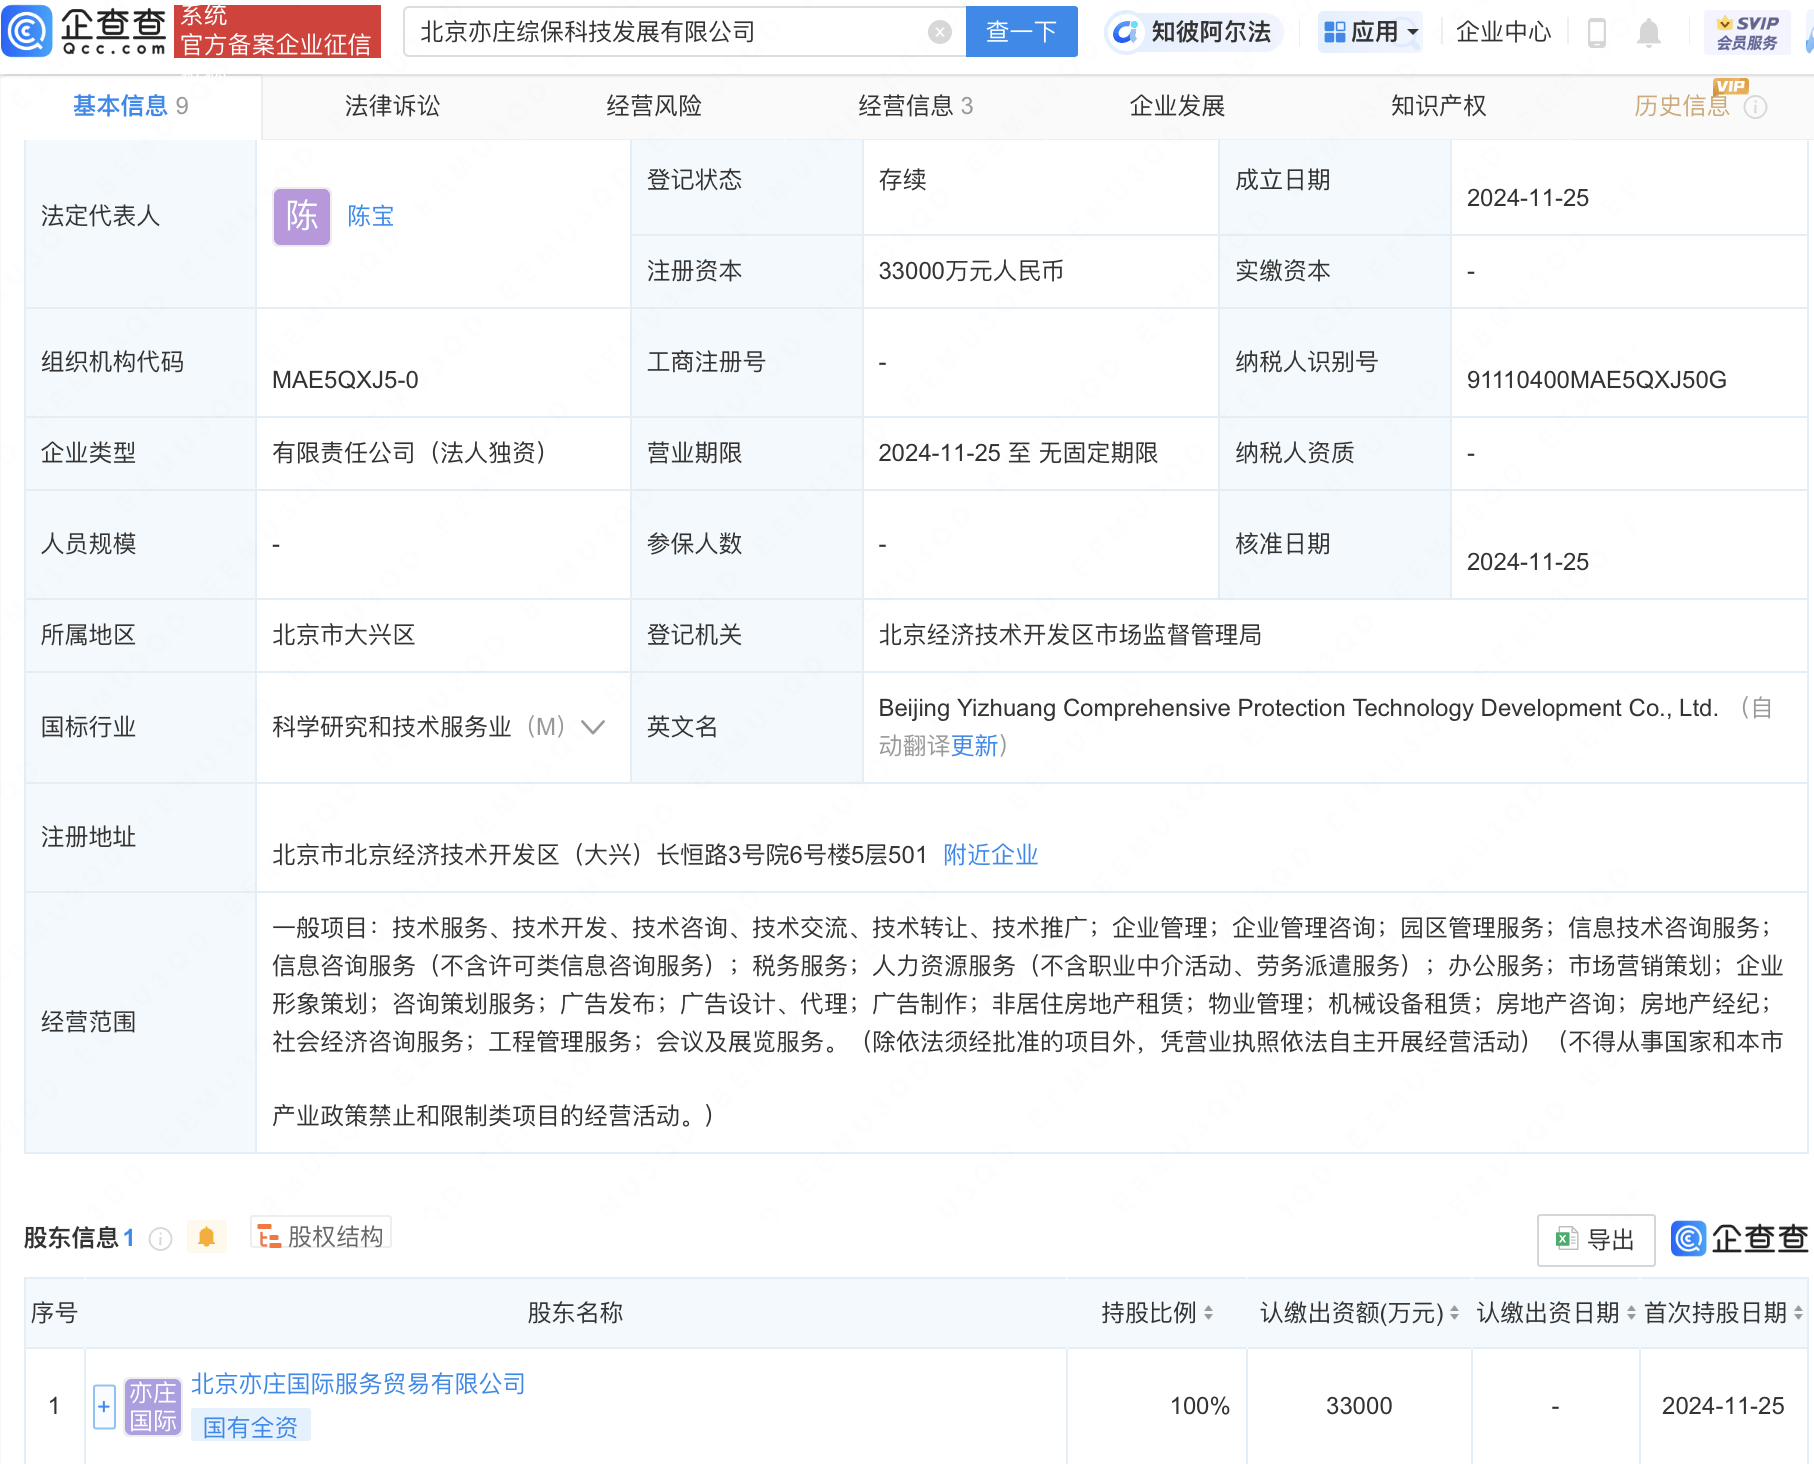1814x1464 pixels.
Task: Click the Qcc.com logo icon
Action: click(27, 31)
